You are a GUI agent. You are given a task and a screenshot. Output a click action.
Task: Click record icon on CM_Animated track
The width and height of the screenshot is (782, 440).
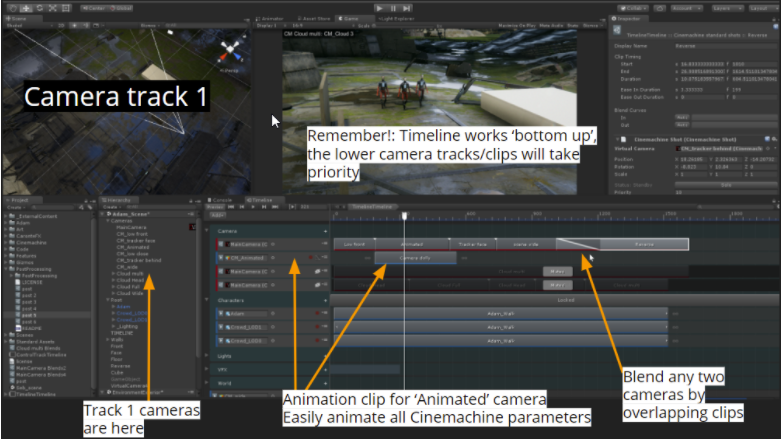311,257
